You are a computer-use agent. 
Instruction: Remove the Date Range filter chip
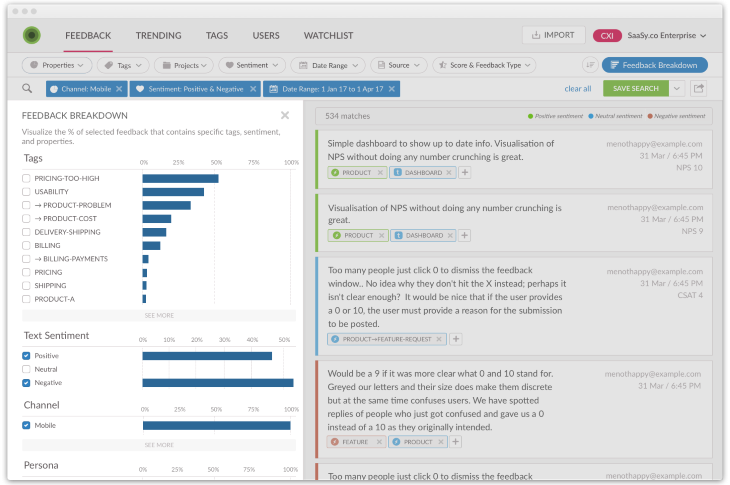point(391,89)
